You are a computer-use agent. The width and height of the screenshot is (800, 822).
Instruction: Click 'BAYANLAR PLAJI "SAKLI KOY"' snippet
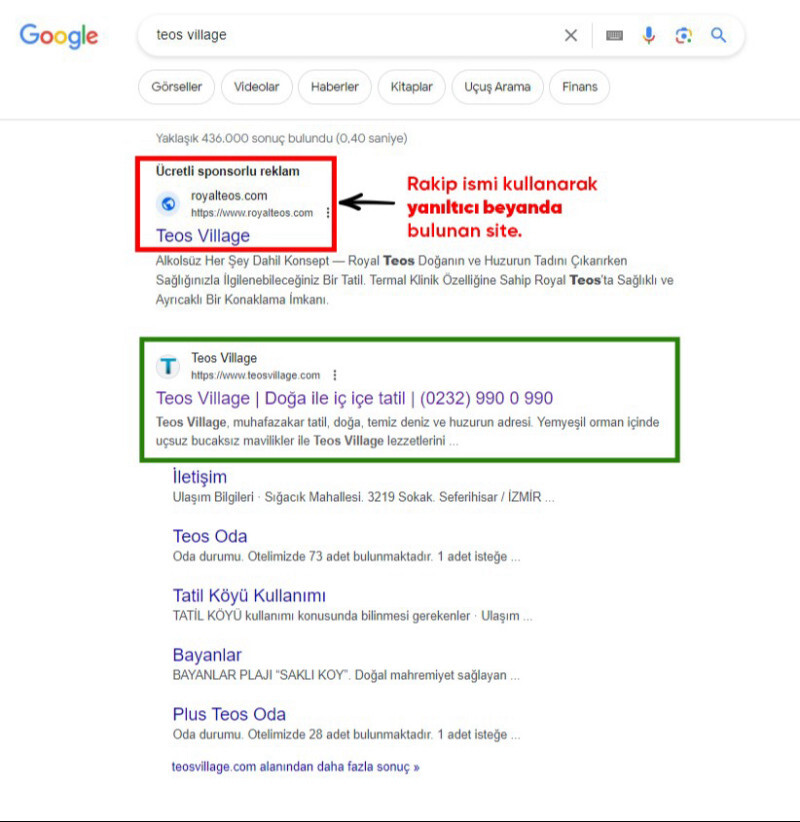[x=346, y=675]
